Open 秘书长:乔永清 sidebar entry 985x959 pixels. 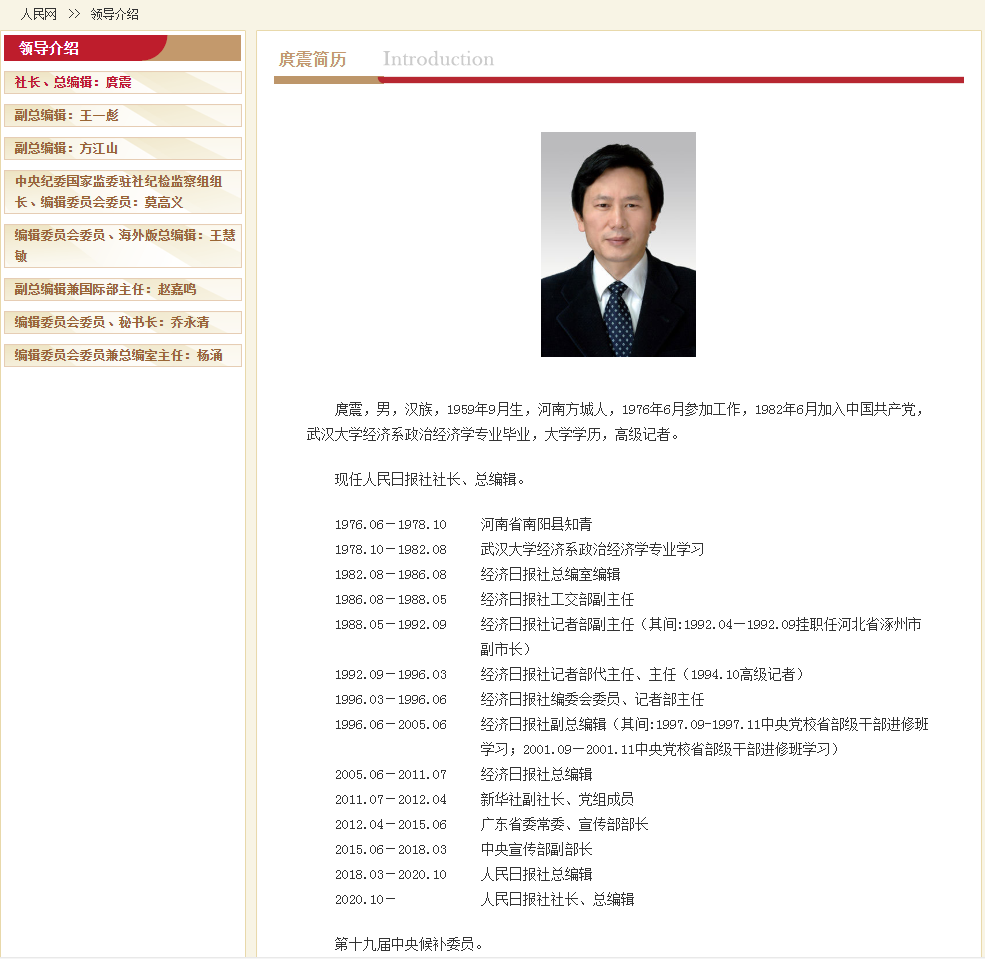click(x=122, y=323)
